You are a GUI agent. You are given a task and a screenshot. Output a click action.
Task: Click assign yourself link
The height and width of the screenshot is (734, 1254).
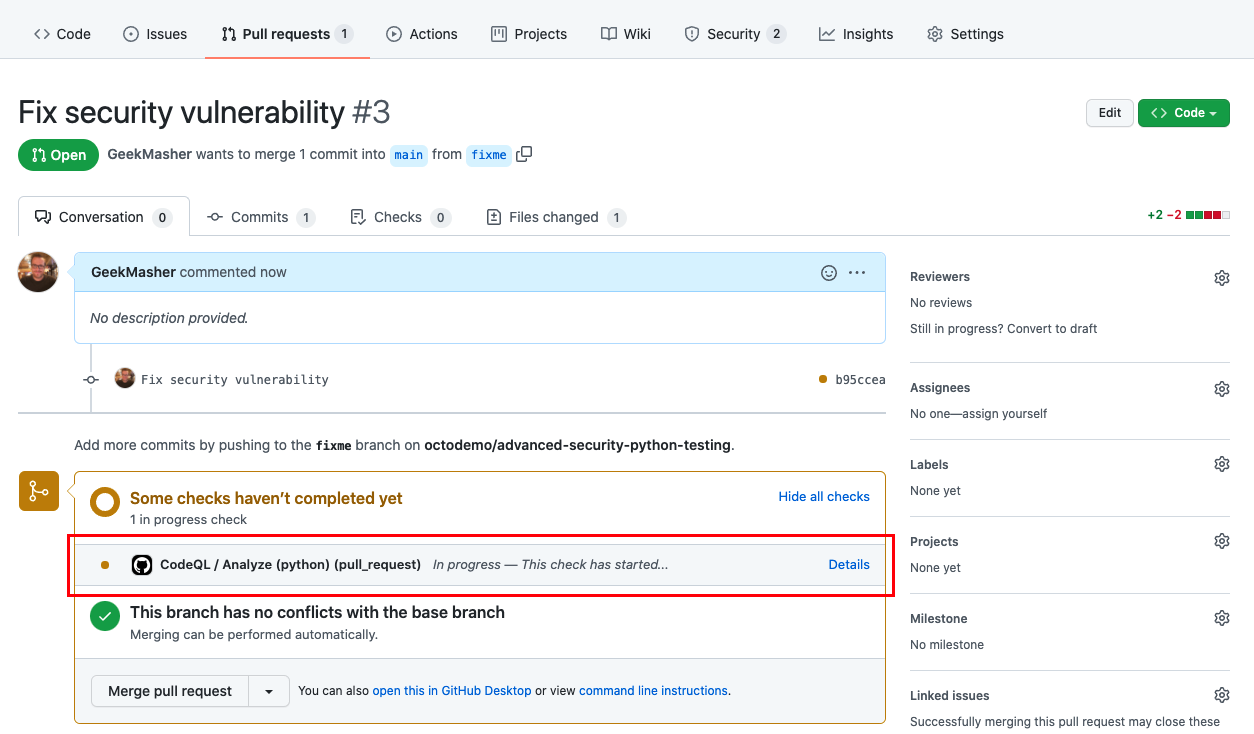tap(1005, 414)
